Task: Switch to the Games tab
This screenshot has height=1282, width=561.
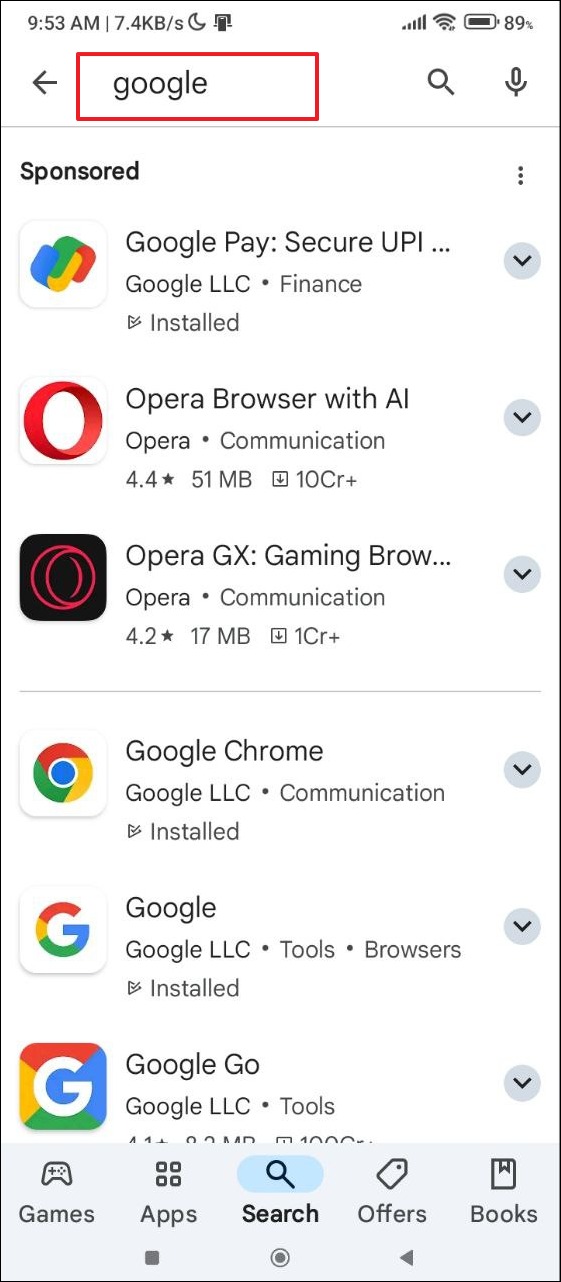Action: pos(57,1192)
